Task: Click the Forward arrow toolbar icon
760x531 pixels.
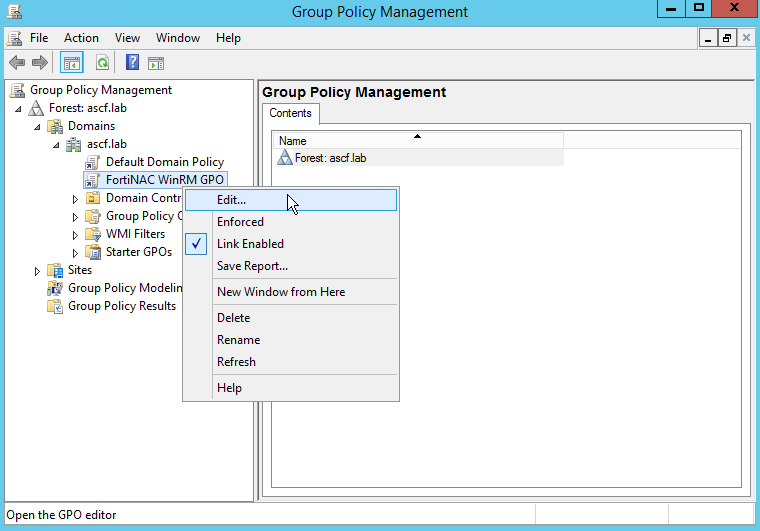Action: point(40,62)
